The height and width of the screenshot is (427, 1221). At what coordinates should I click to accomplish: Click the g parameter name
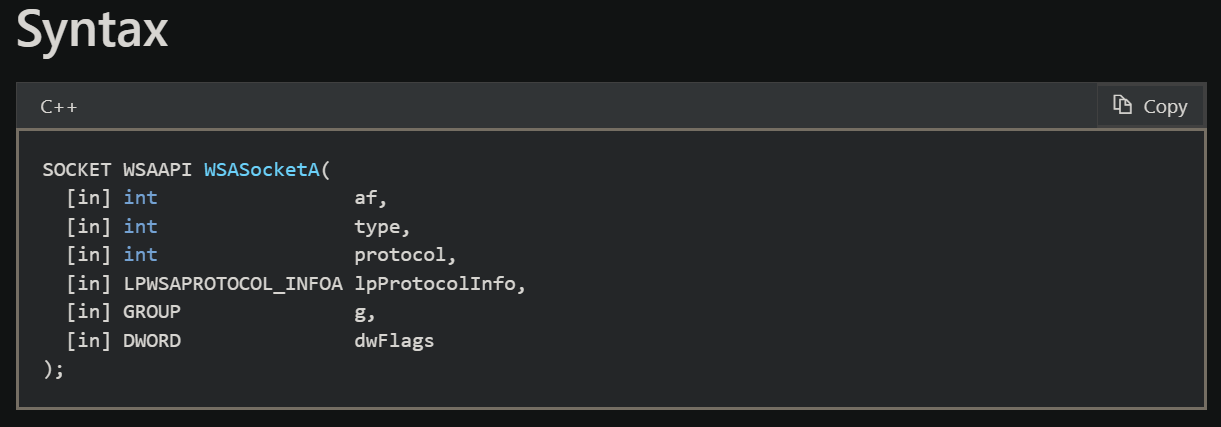(x=360, y=312)
